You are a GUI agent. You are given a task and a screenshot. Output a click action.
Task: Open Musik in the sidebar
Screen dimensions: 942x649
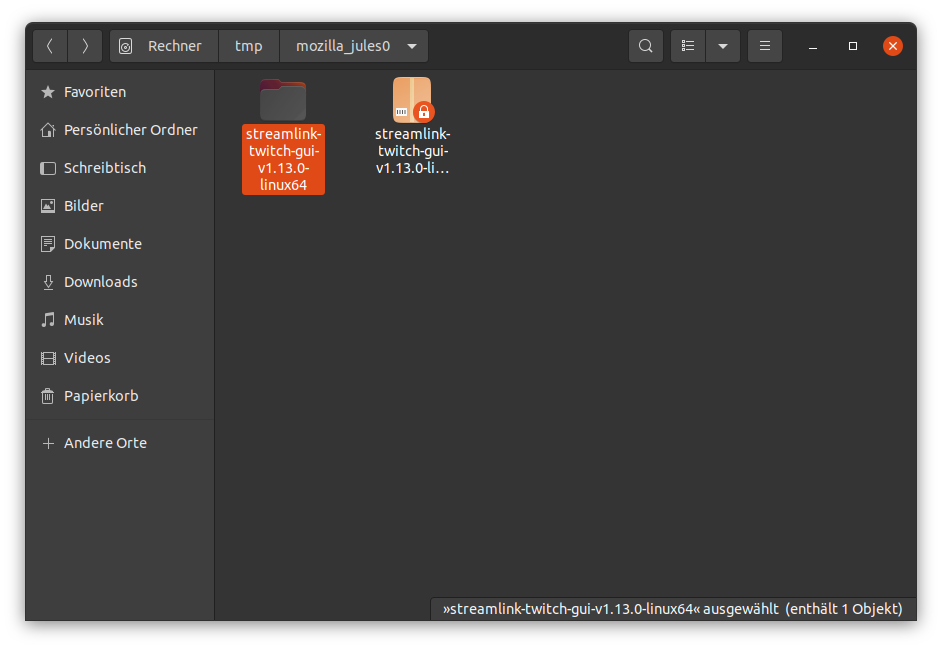(120, 320)
